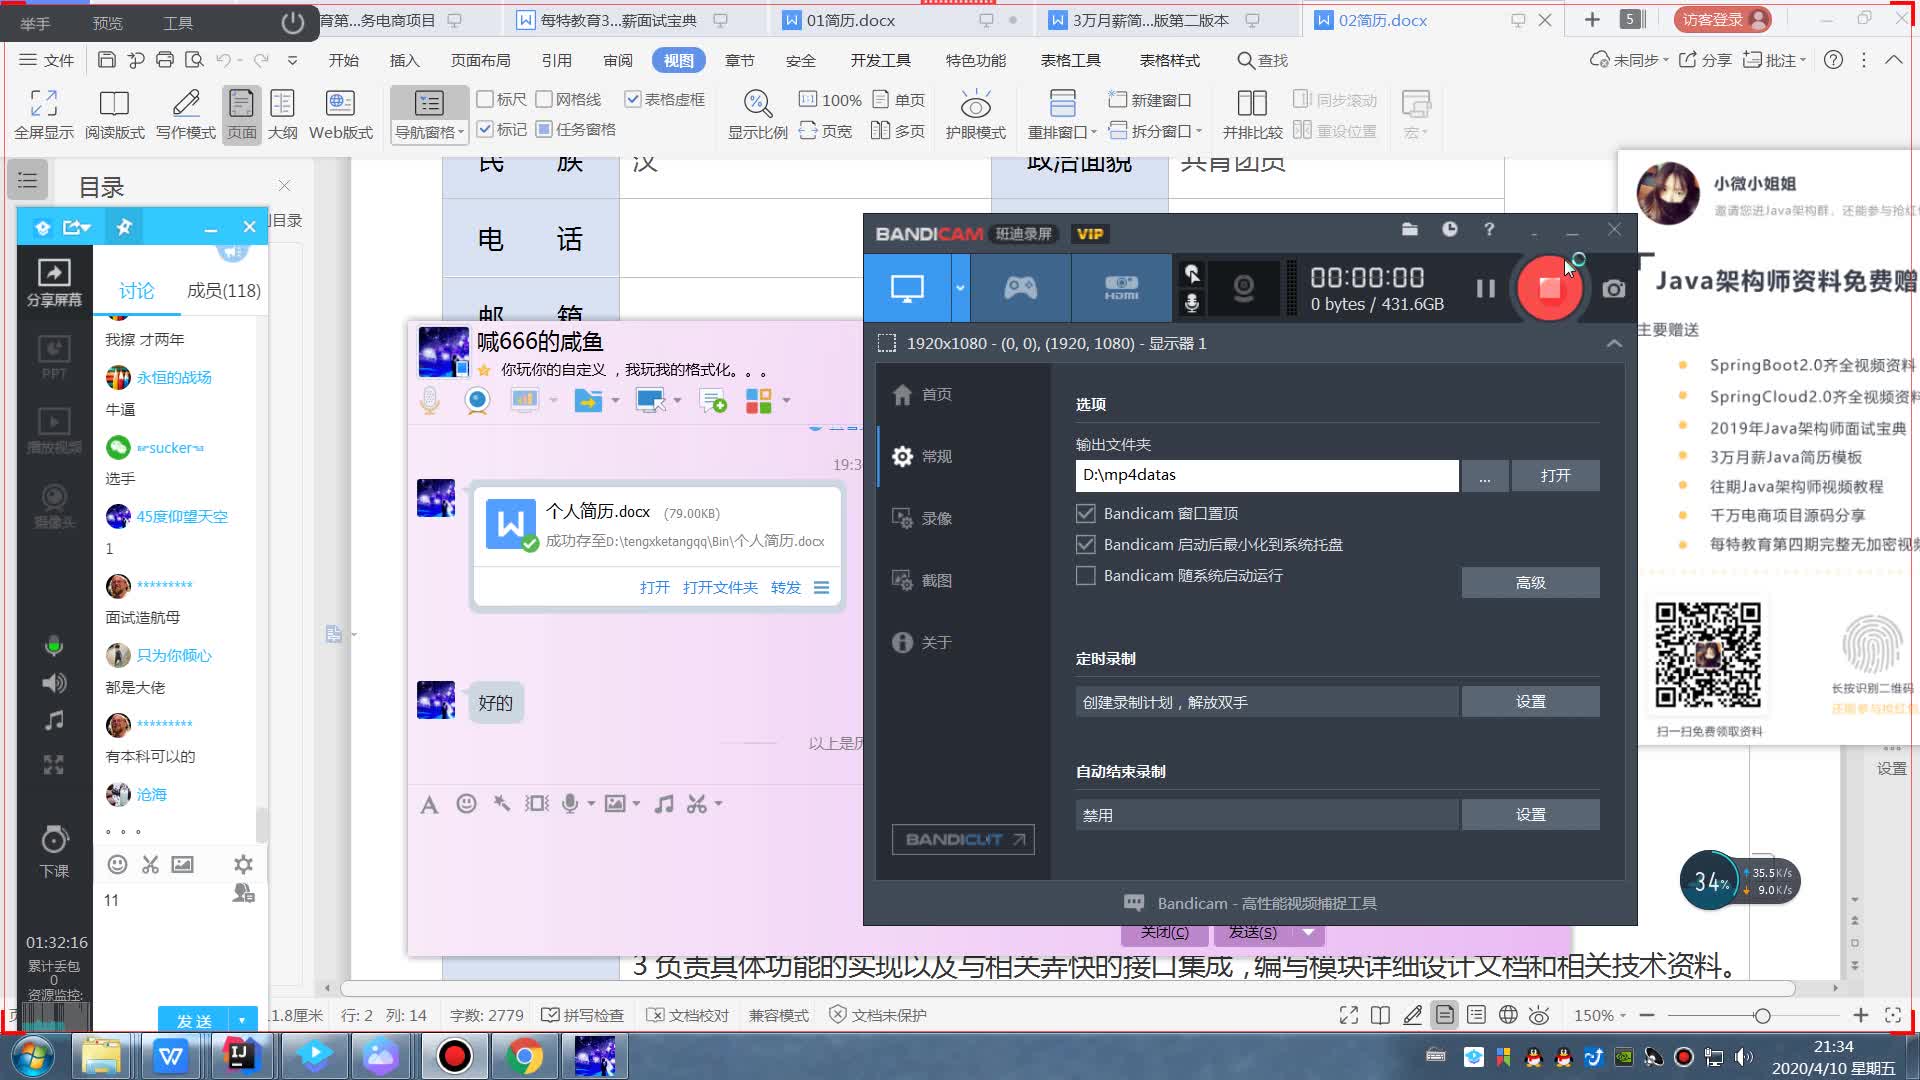The height and width of the screenshot is (1080, 1920).
Task: Expand the screen mode dropdown arrow
Action: (960, 289)
